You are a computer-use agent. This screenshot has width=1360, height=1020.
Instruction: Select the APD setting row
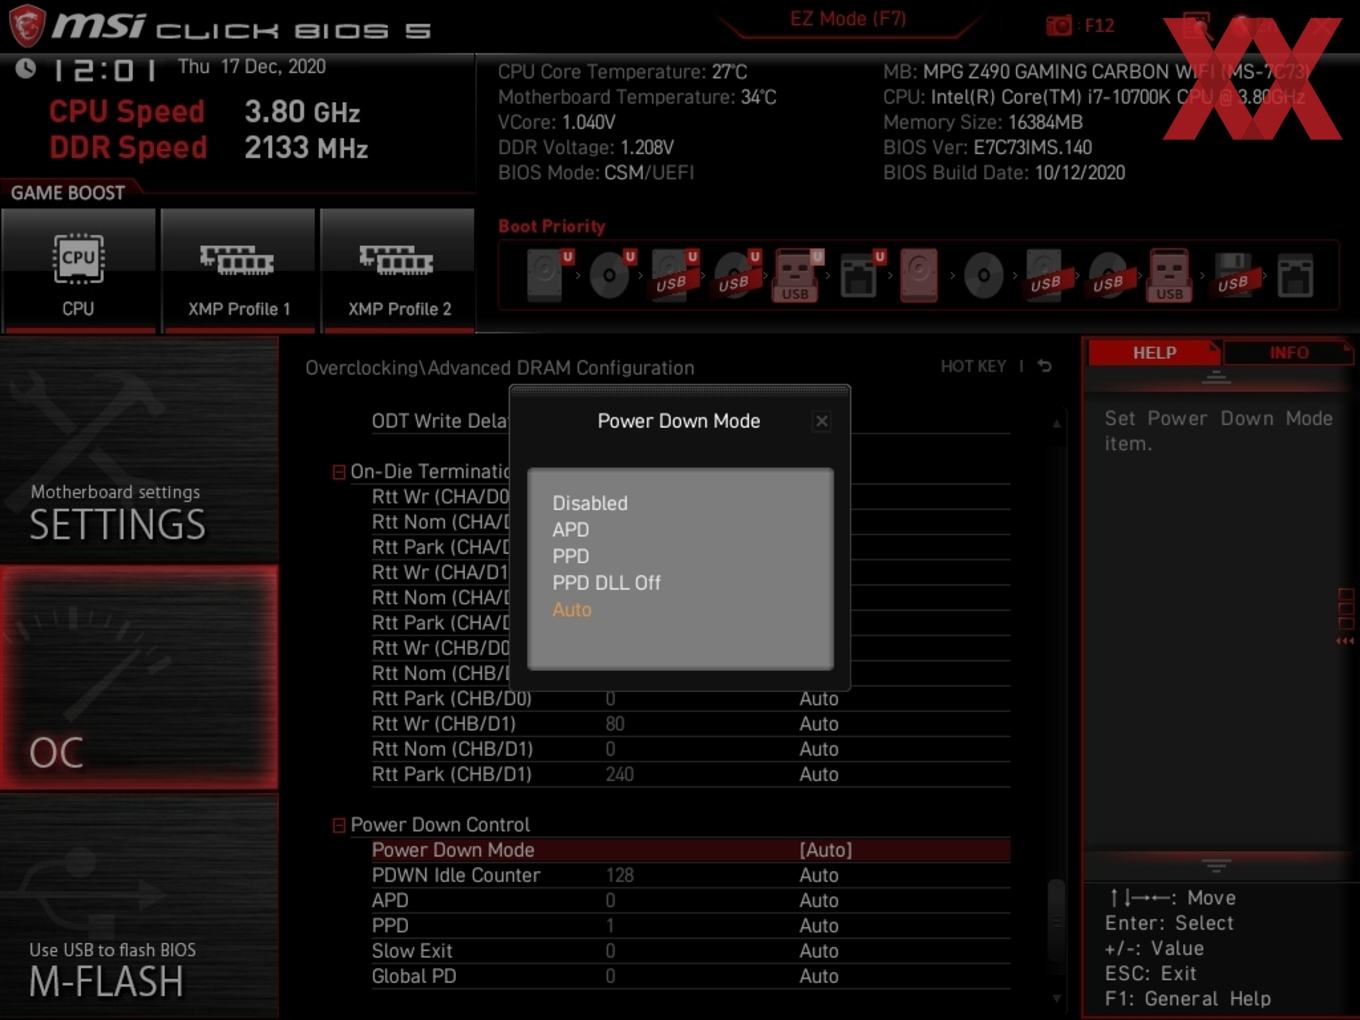[690, 900]
